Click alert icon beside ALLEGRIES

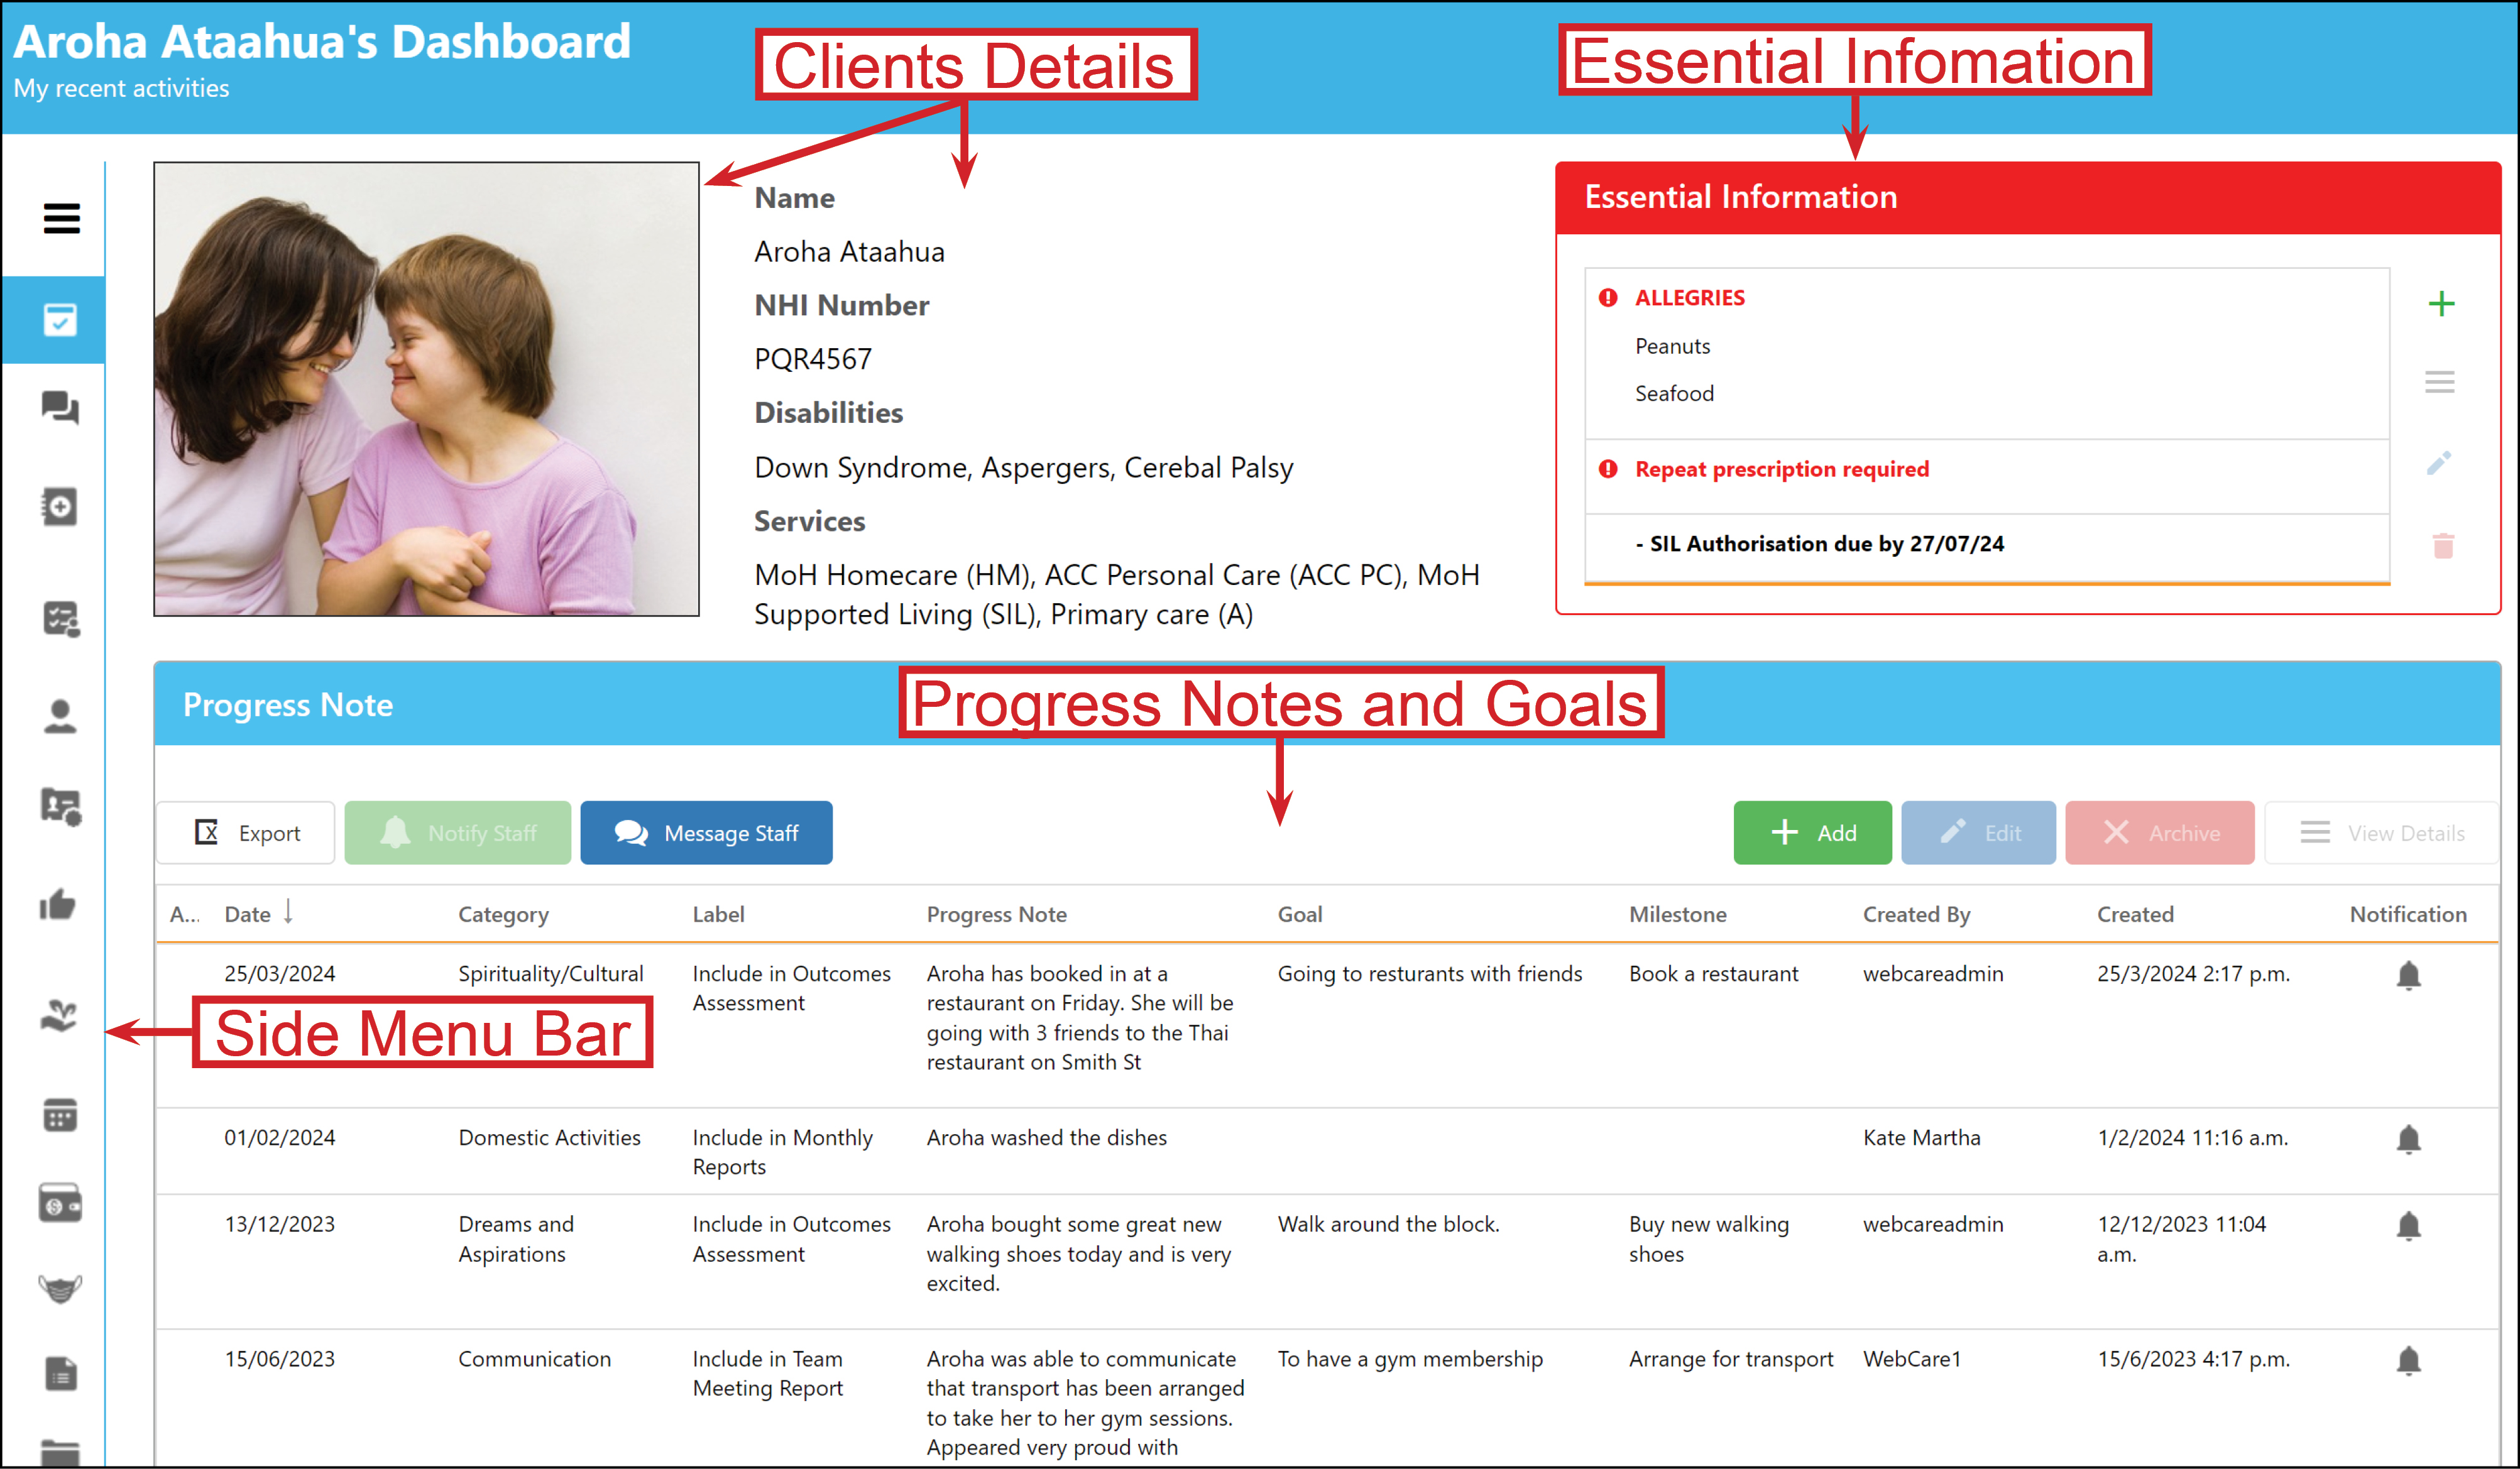(1608, 297)
